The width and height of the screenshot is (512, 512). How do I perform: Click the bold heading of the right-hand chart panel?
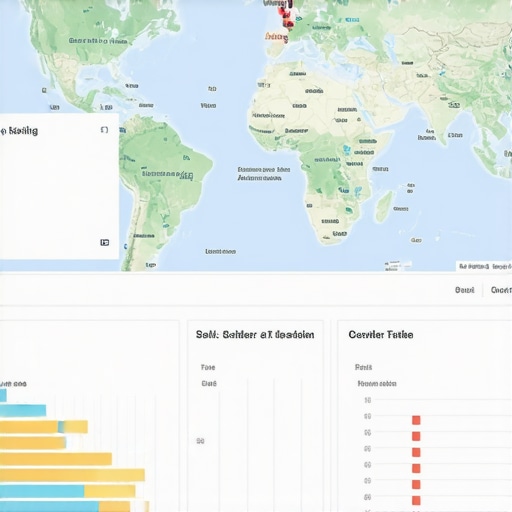coord(381,335)
